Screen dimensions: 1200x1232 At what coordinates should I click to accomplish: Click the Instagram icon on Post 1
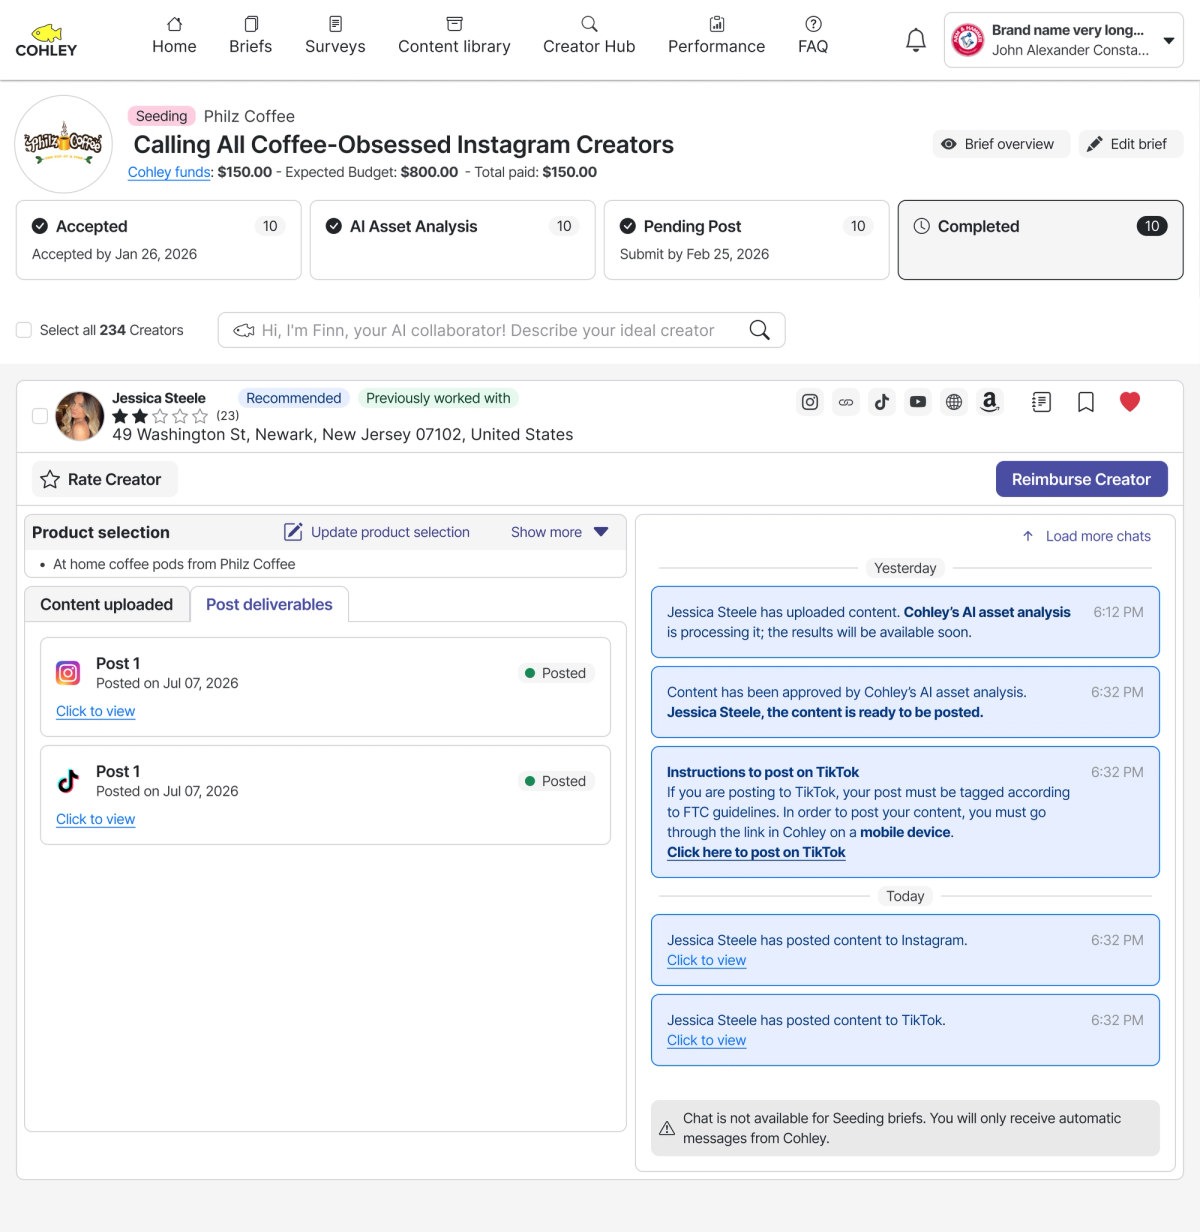click(68, 673)
